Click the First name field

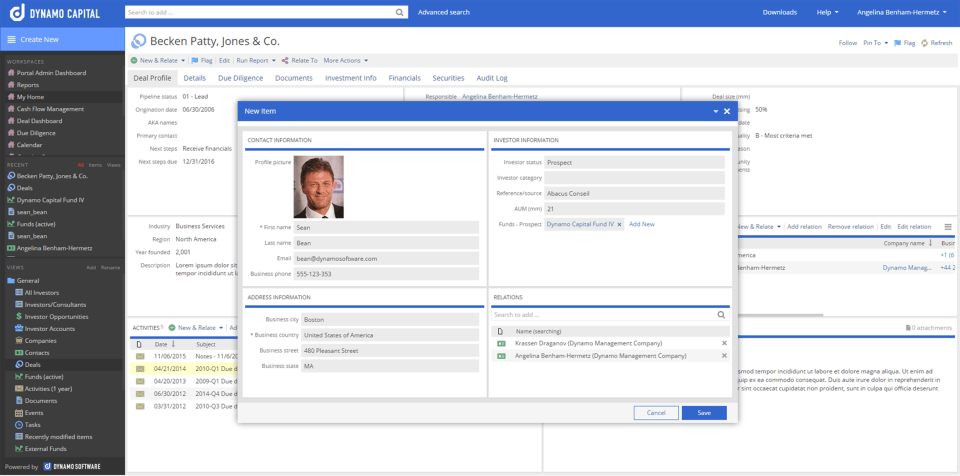[386, 227]
